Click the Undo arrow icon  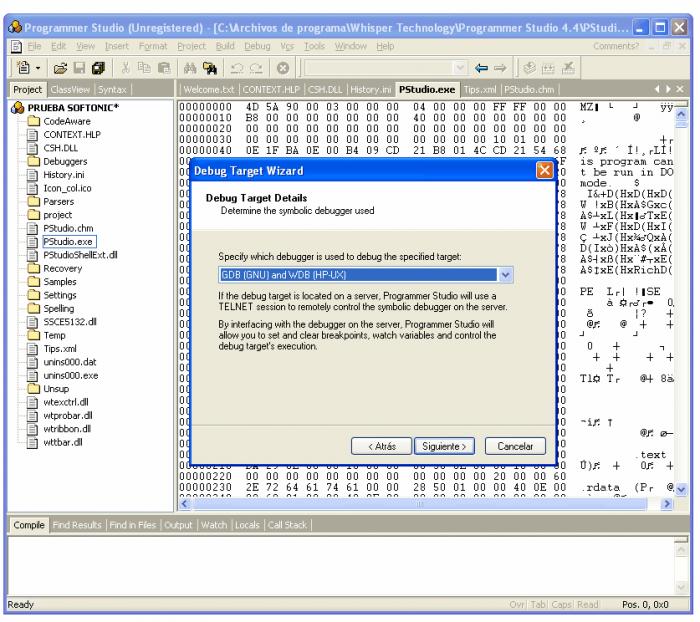point(237,68)
